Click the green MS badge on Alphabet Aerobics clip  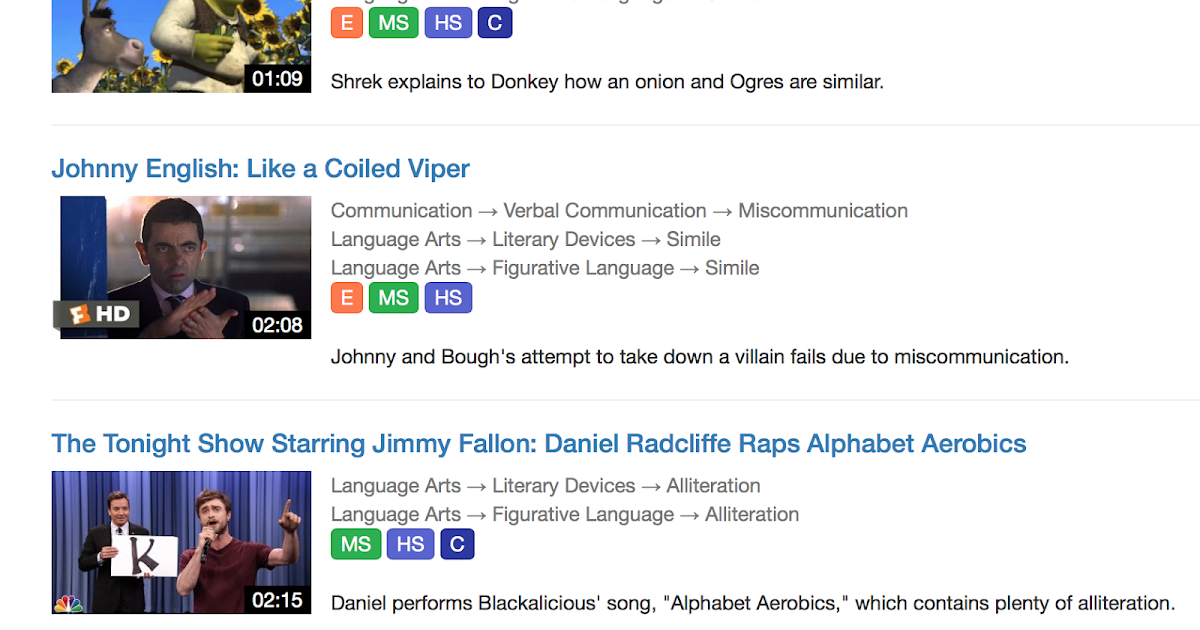[x=355, y=544]
